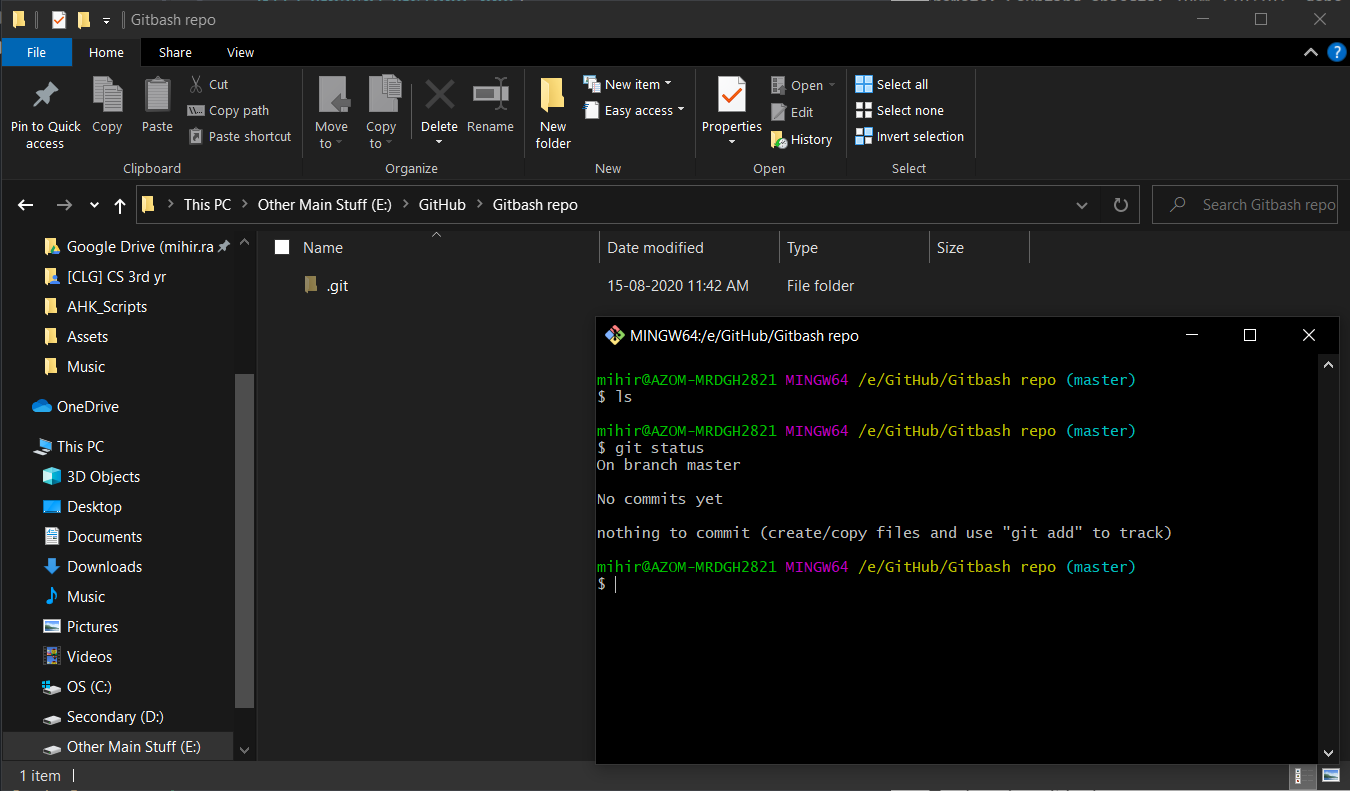
Task: Open Videos in the navigation pane
Action: (77, 657)
